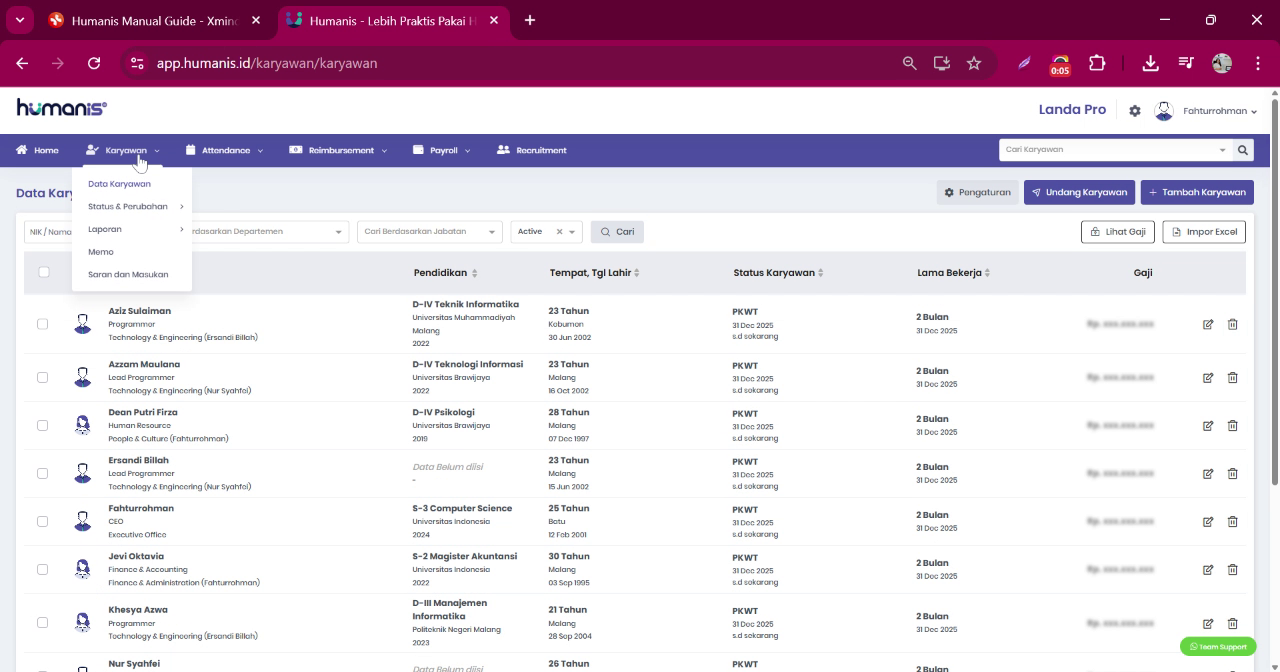Check the box for Jevi Oktavia

pos(42,569)
